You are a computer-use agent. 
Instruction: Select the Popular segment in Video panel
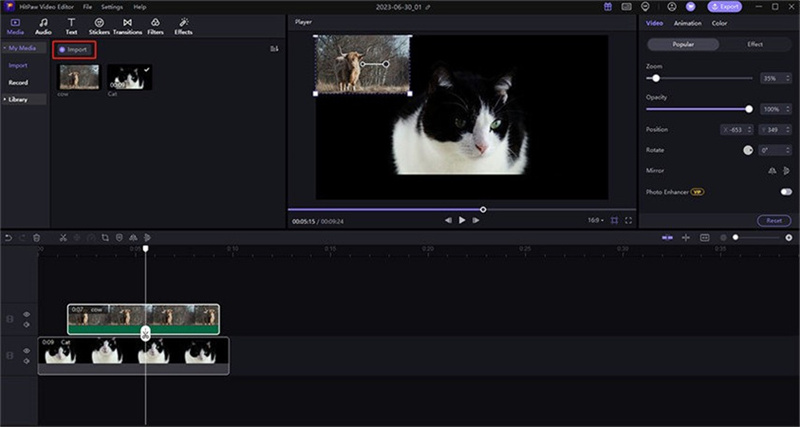(683, 44)
